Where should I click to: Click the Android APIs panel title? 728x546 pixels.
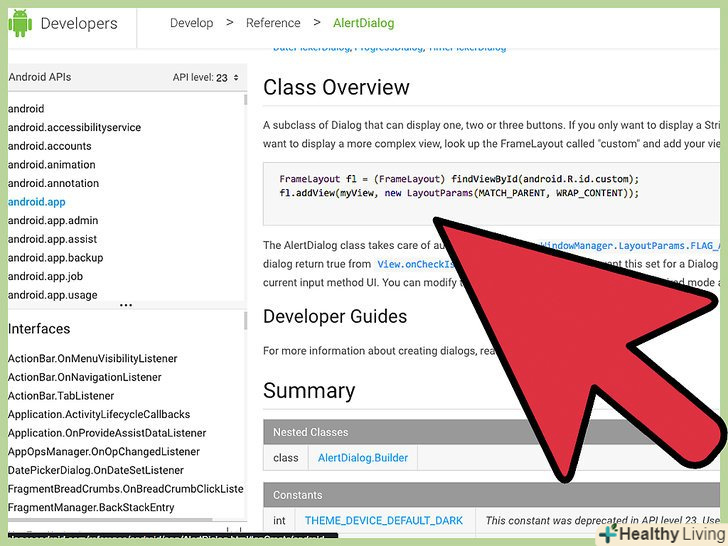click(x=39, y=77)
